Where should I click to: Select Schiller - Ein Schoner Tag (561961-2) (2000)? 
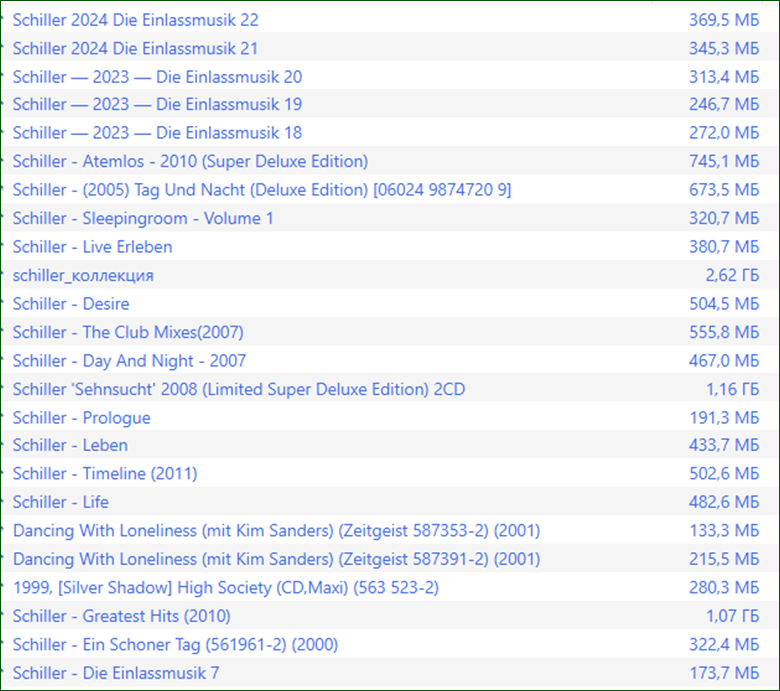click(x=176, y=645)
